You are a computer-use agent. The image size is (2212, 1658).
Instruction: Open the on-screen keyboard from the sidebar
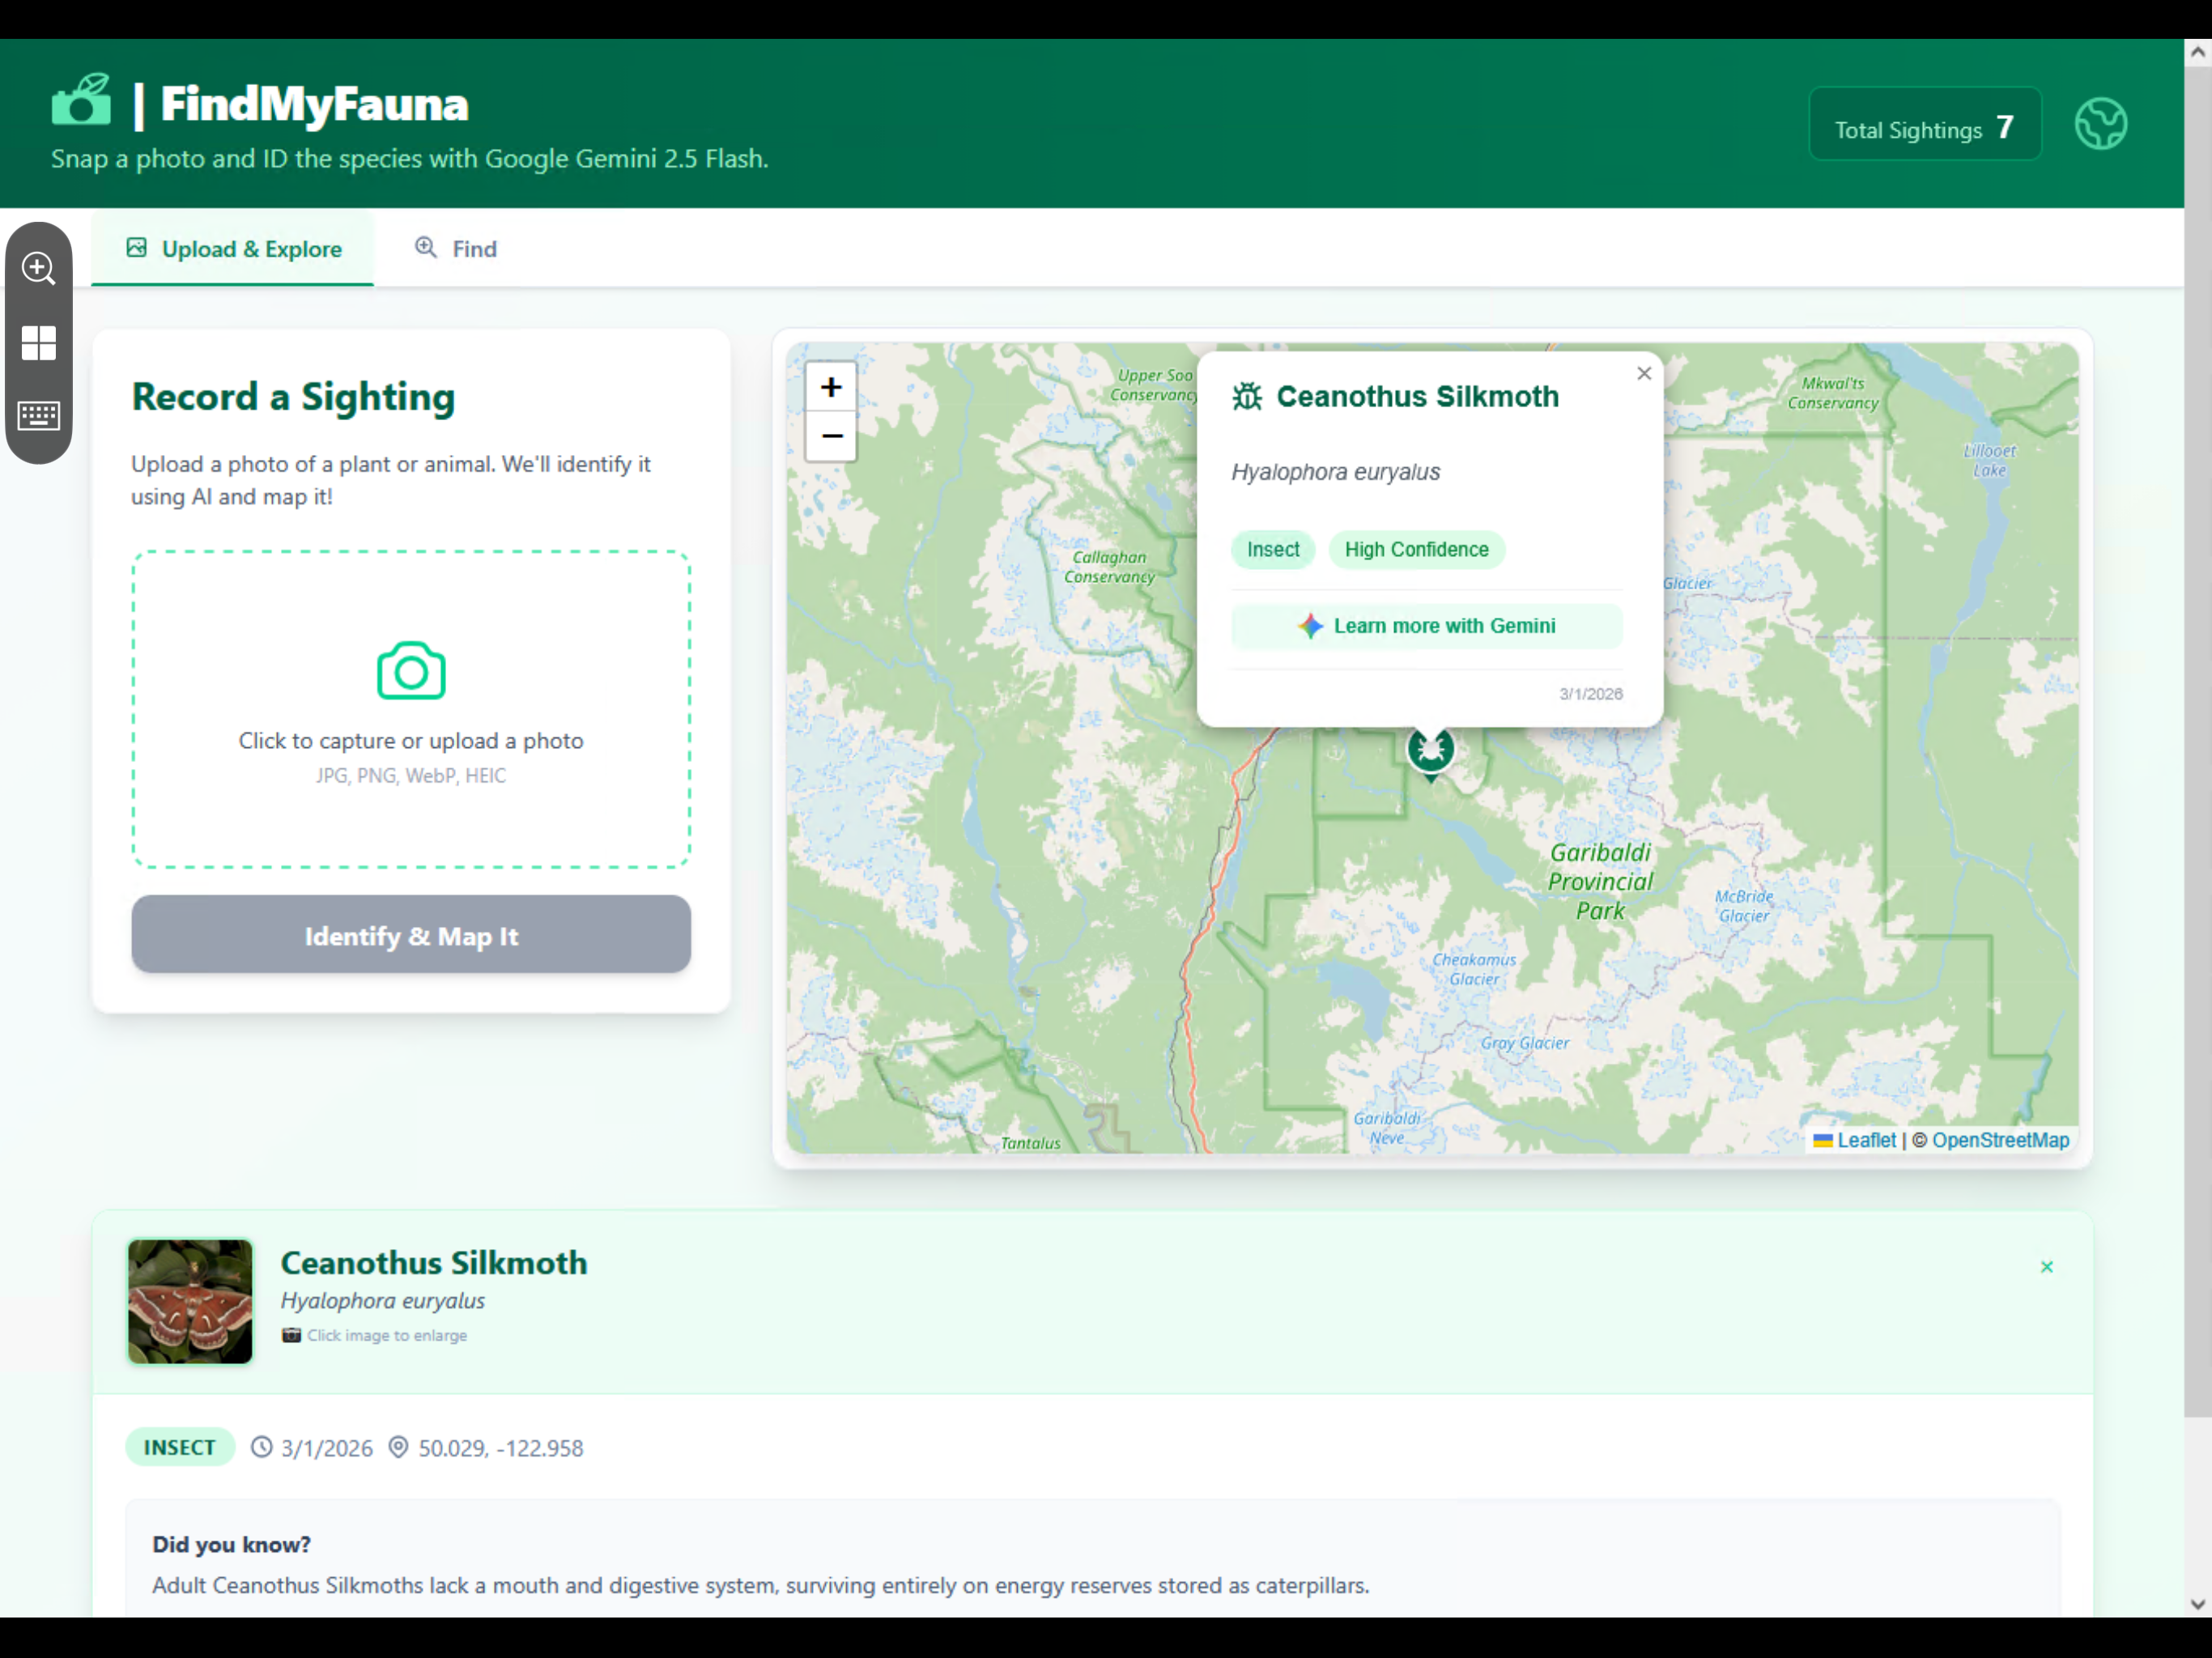(39, 415)
